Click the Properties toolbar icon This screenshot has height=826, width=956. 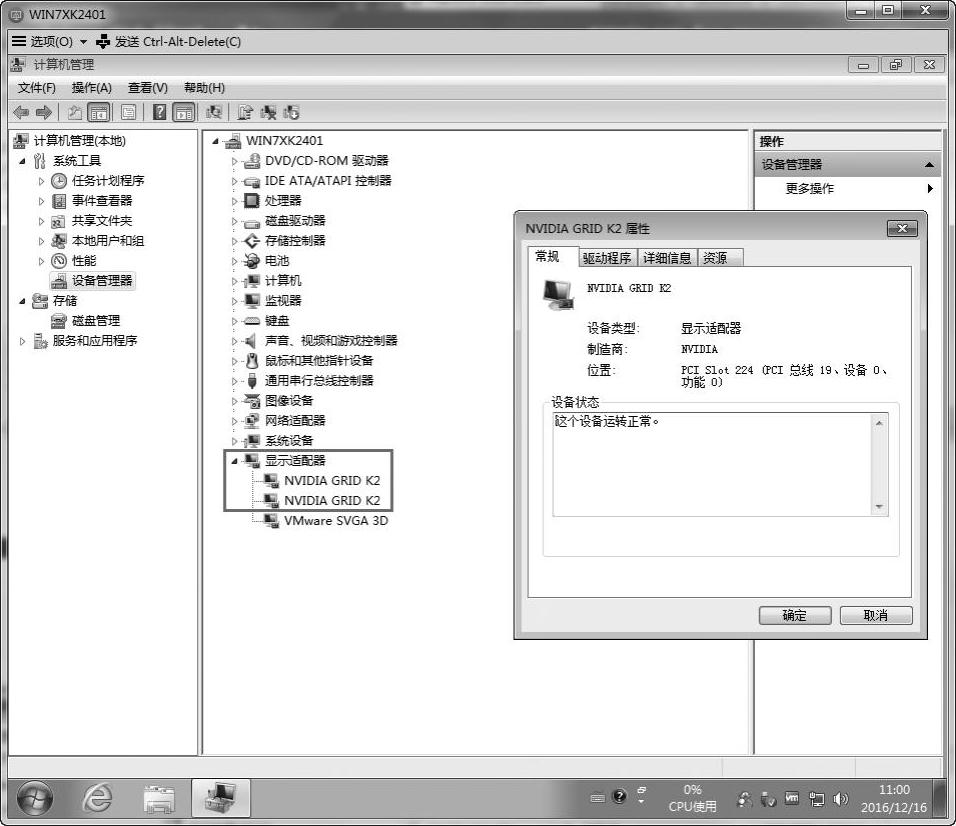129,112
